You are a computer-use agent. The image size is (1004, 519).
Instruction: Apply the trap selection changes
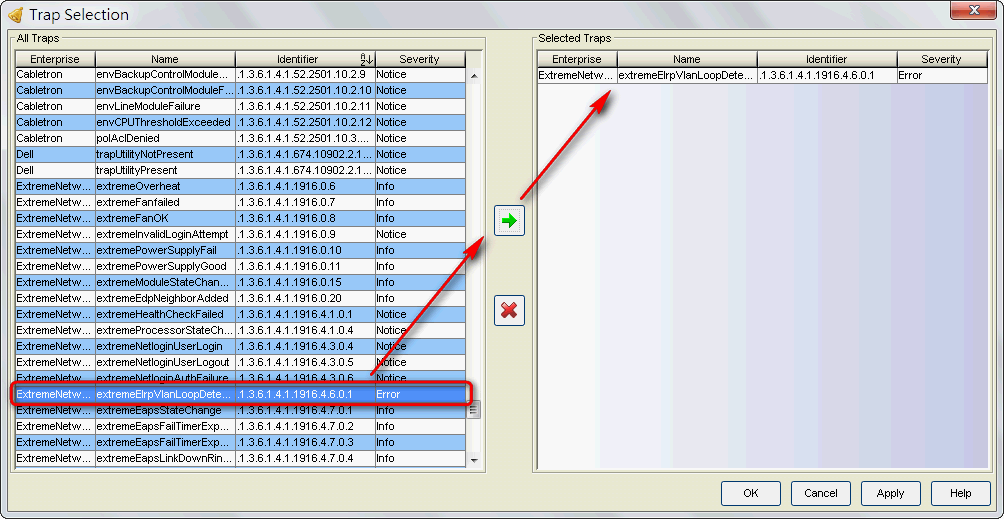point(890,493)
